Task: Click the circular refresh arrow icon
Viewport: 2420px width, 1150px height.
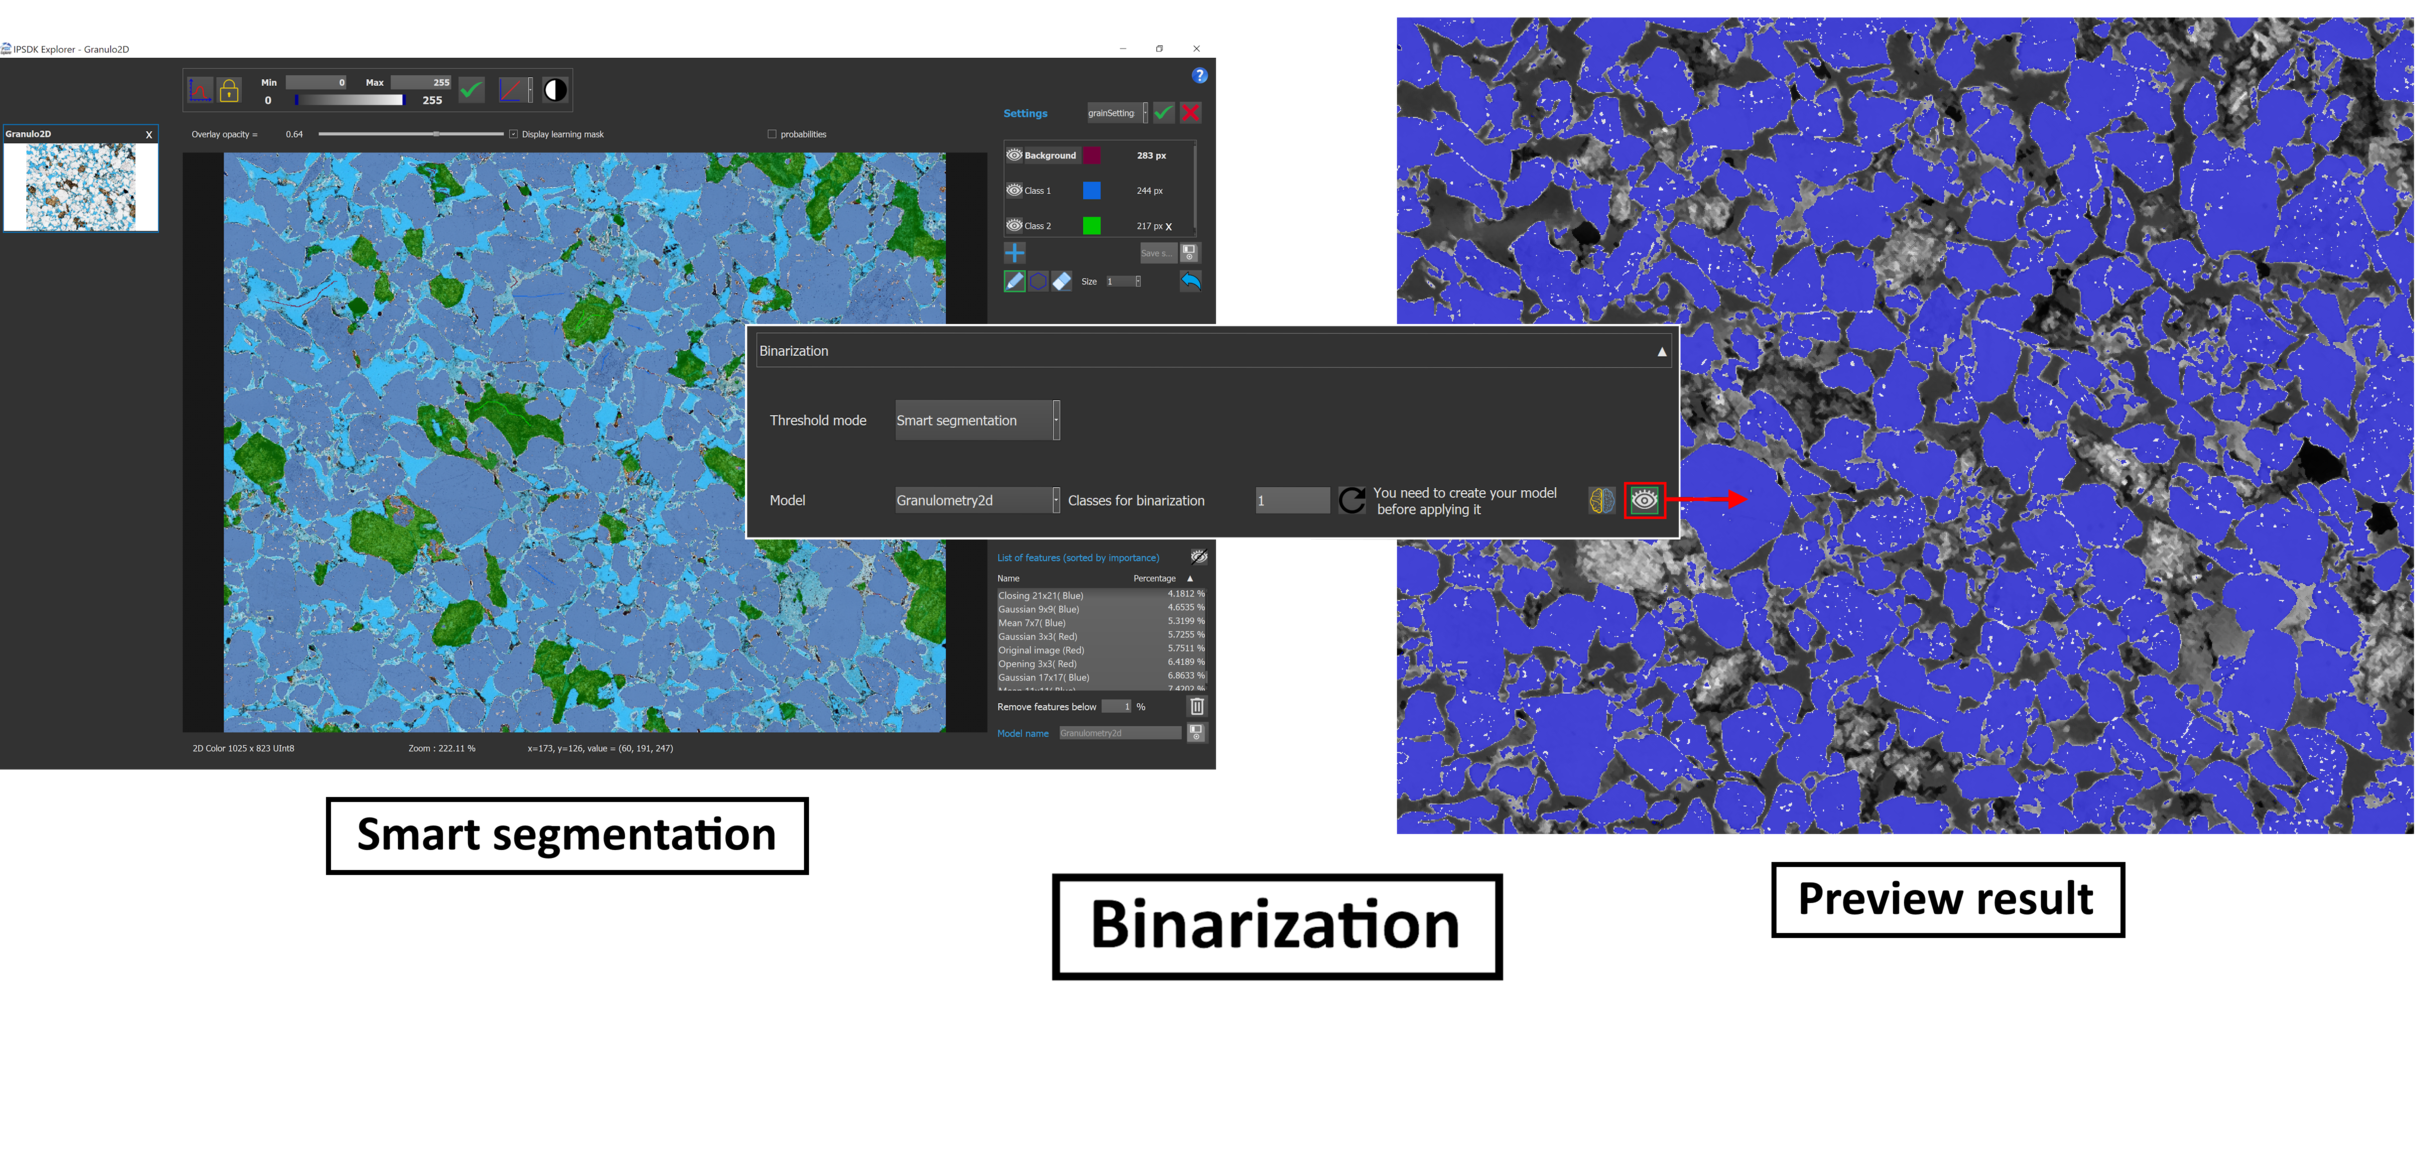Action: (x=1351, y=500)
